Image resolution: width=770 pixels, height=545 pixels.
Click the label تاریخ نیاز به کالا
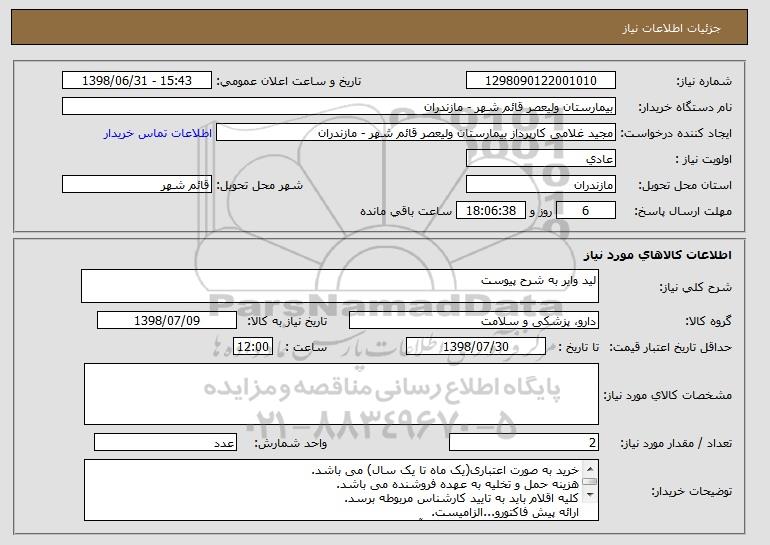pyautogui.click(x=287, y=321)
